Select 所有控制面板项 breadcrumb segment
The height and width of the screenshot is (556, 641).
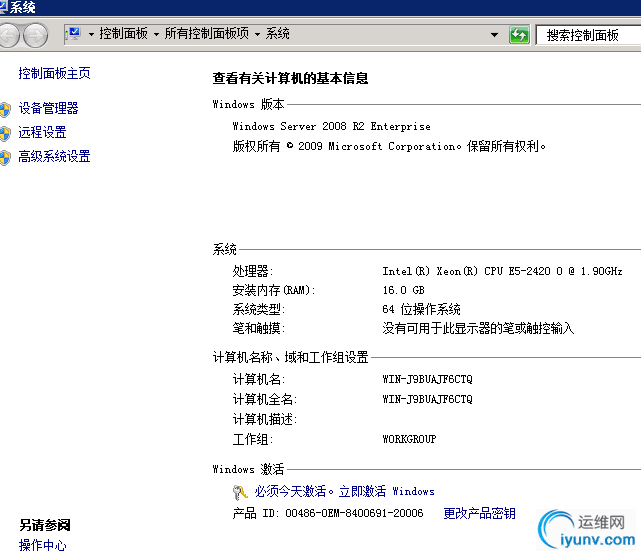(206, 34)
